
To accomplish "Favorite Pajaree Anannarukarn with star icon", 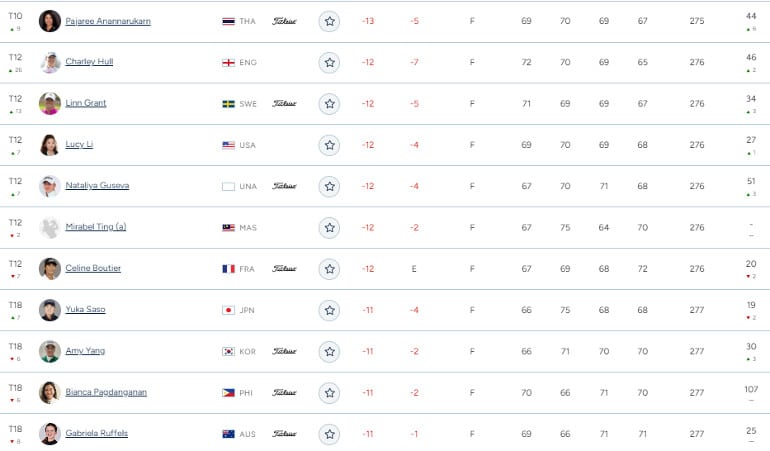I will (329, 21).
